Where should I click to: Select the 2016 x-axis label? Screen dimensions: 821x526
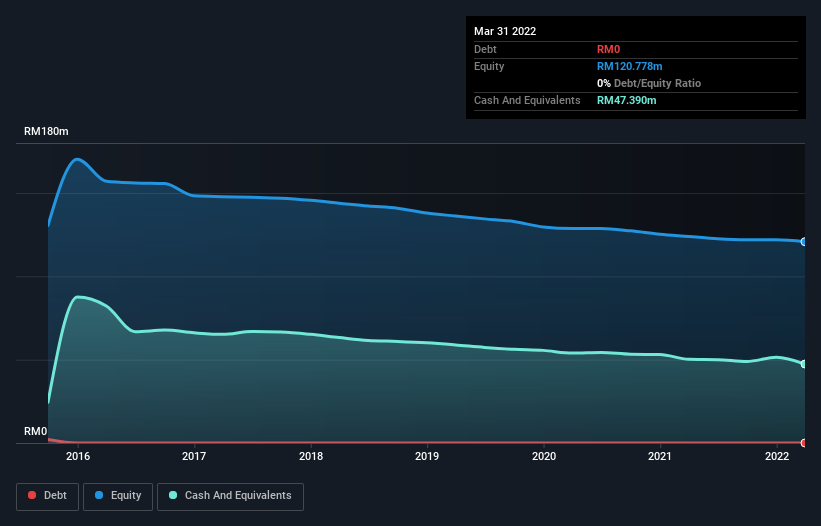click(78, 456)
